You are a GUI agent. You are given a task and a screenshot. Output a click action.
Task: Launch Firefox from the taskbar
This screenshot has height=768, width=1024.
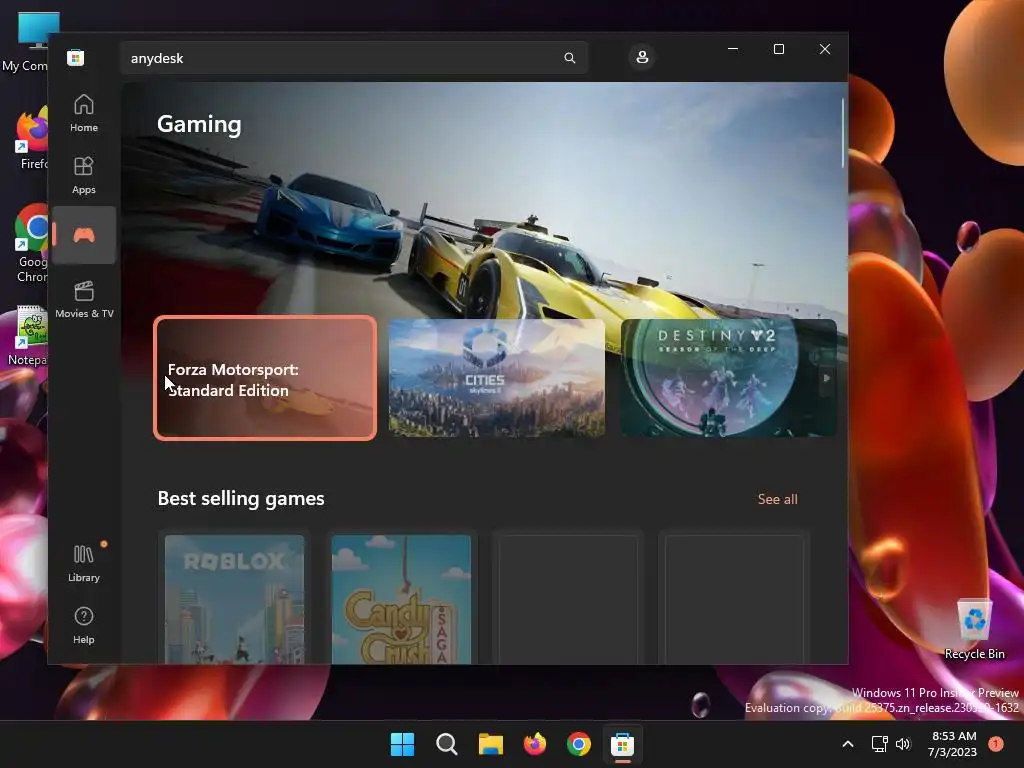pos(535,744)
